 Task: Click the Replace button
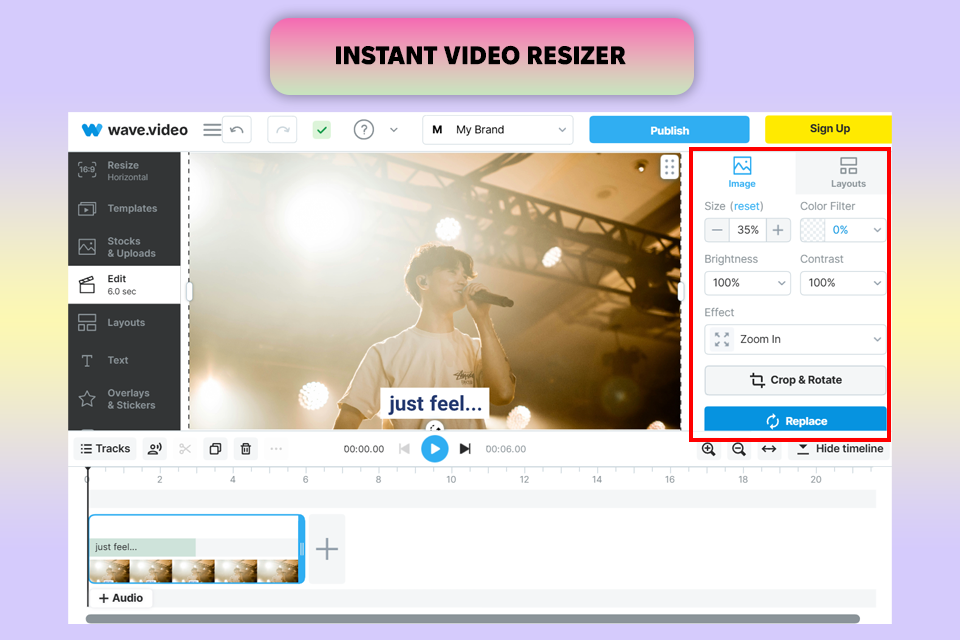(x=795, y=420)
